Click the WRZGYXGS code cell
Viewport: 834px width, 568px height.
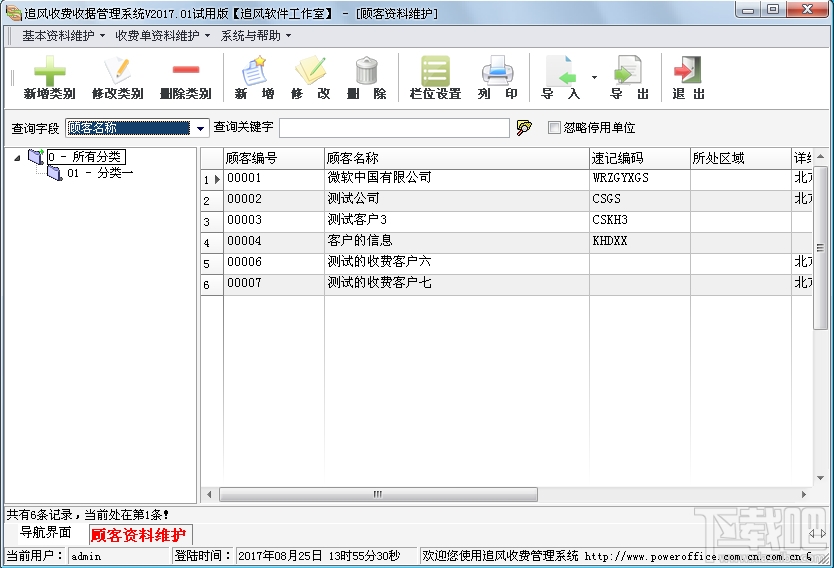click(x=639, y=178)
